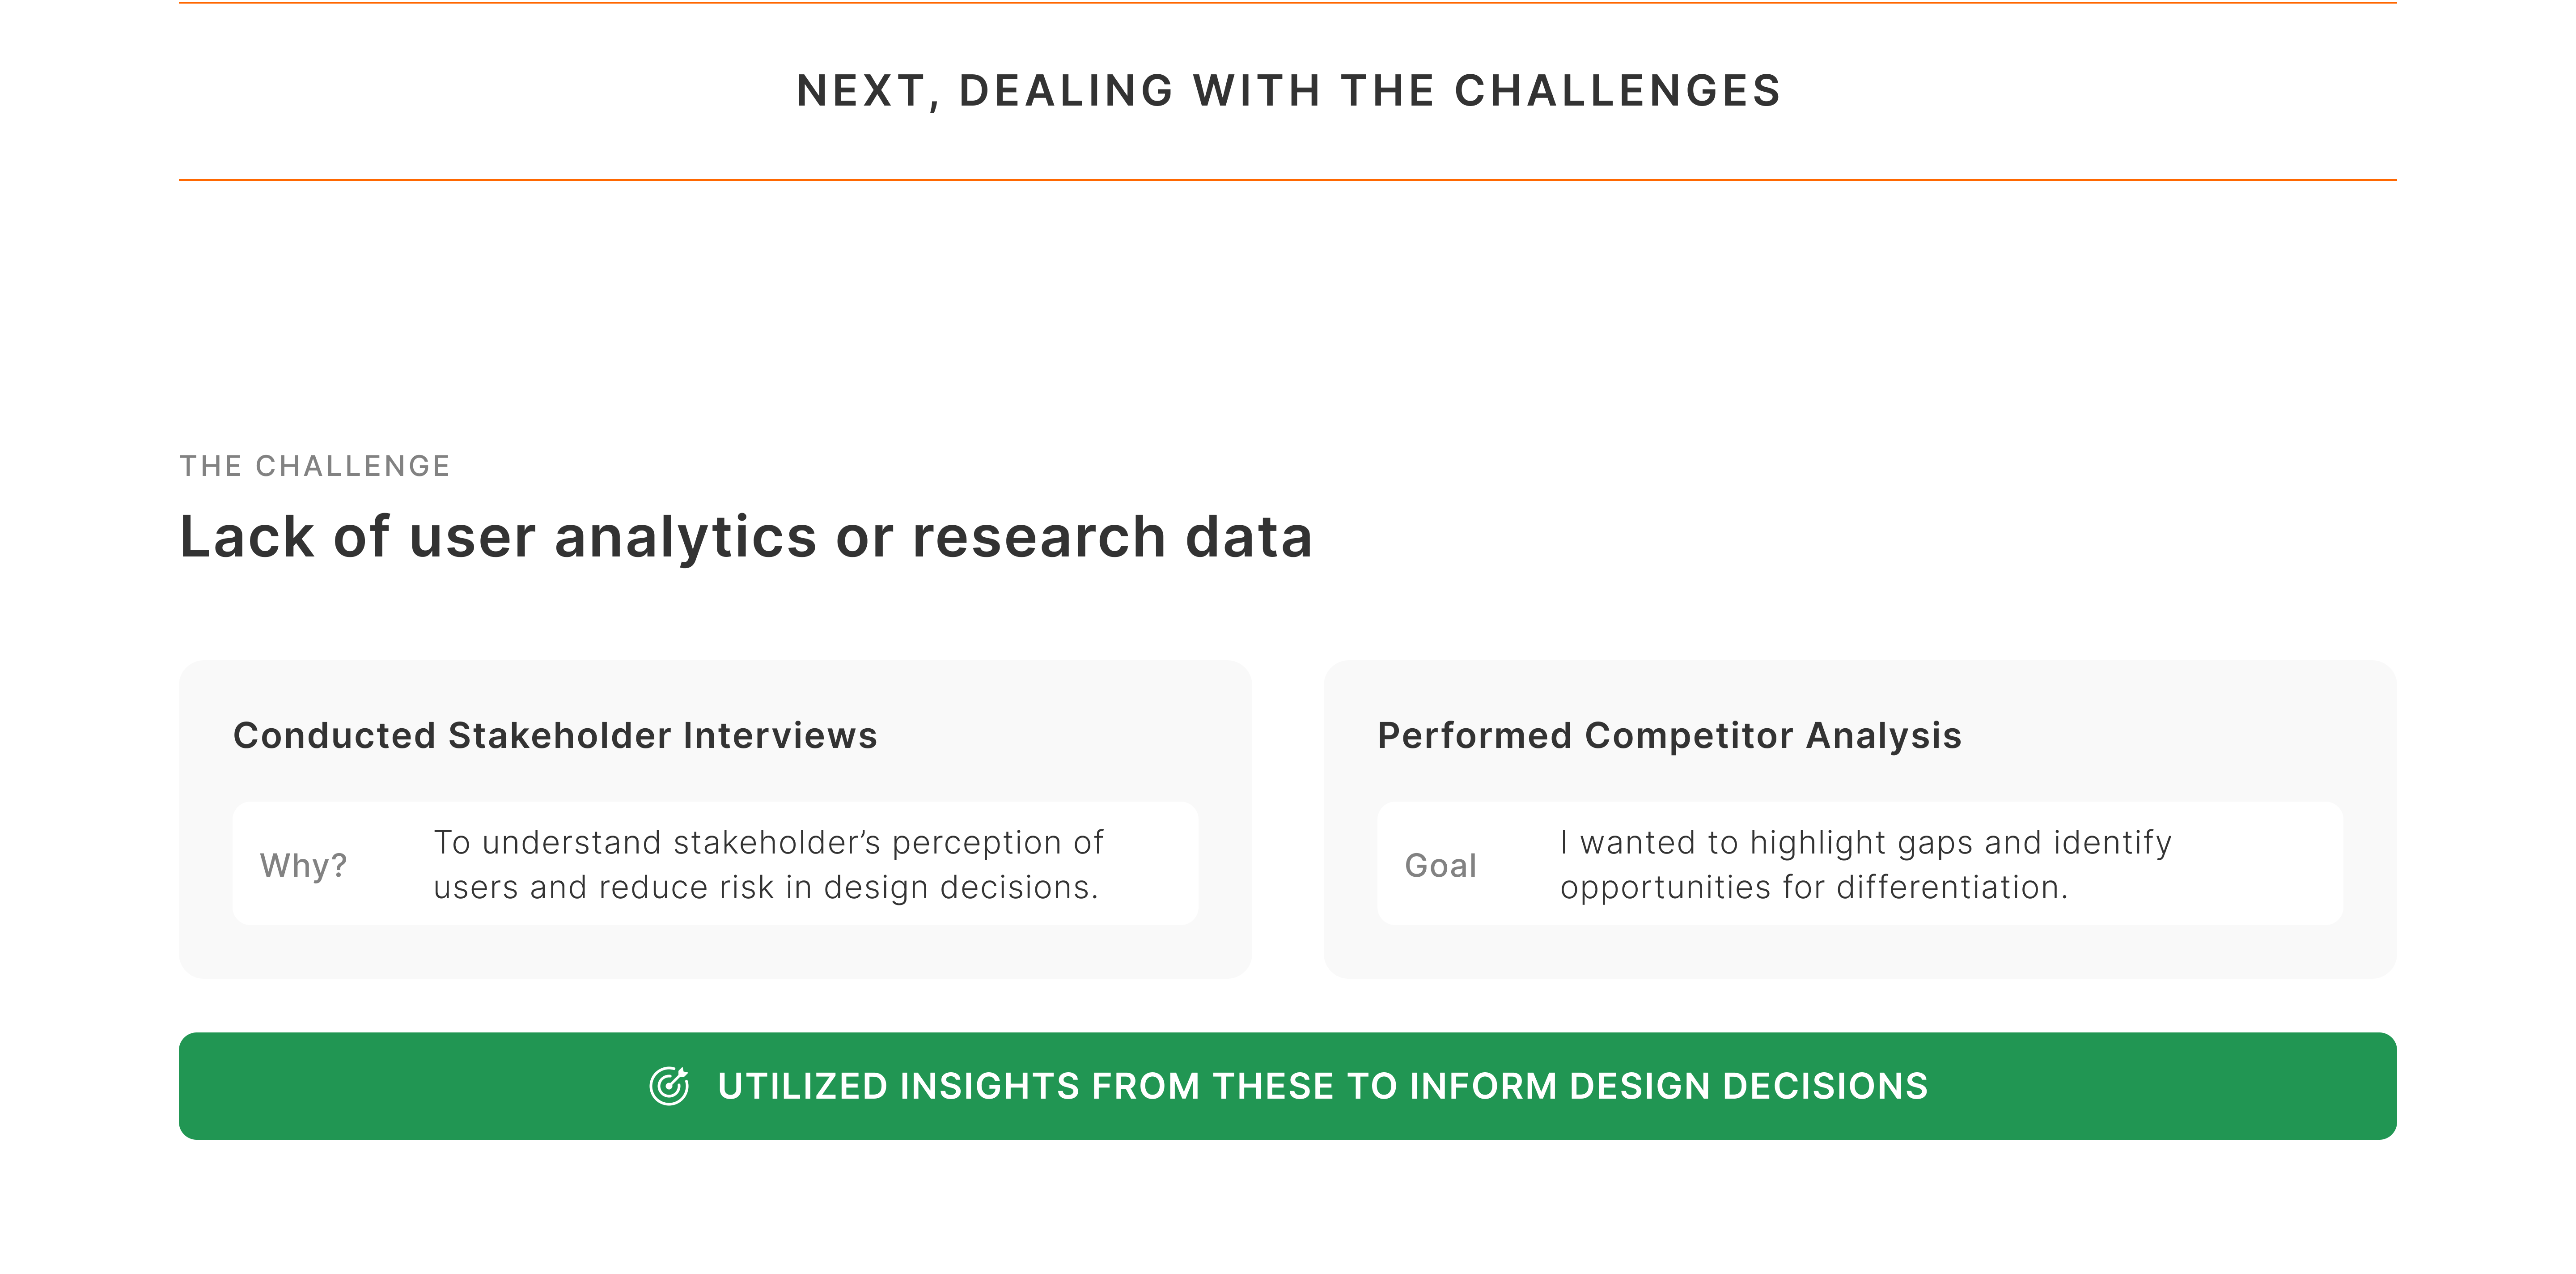Screen dimensions: 2576x1274
Task: Click the 'Lack of user analytics' headline
Action: coord(745,537)
